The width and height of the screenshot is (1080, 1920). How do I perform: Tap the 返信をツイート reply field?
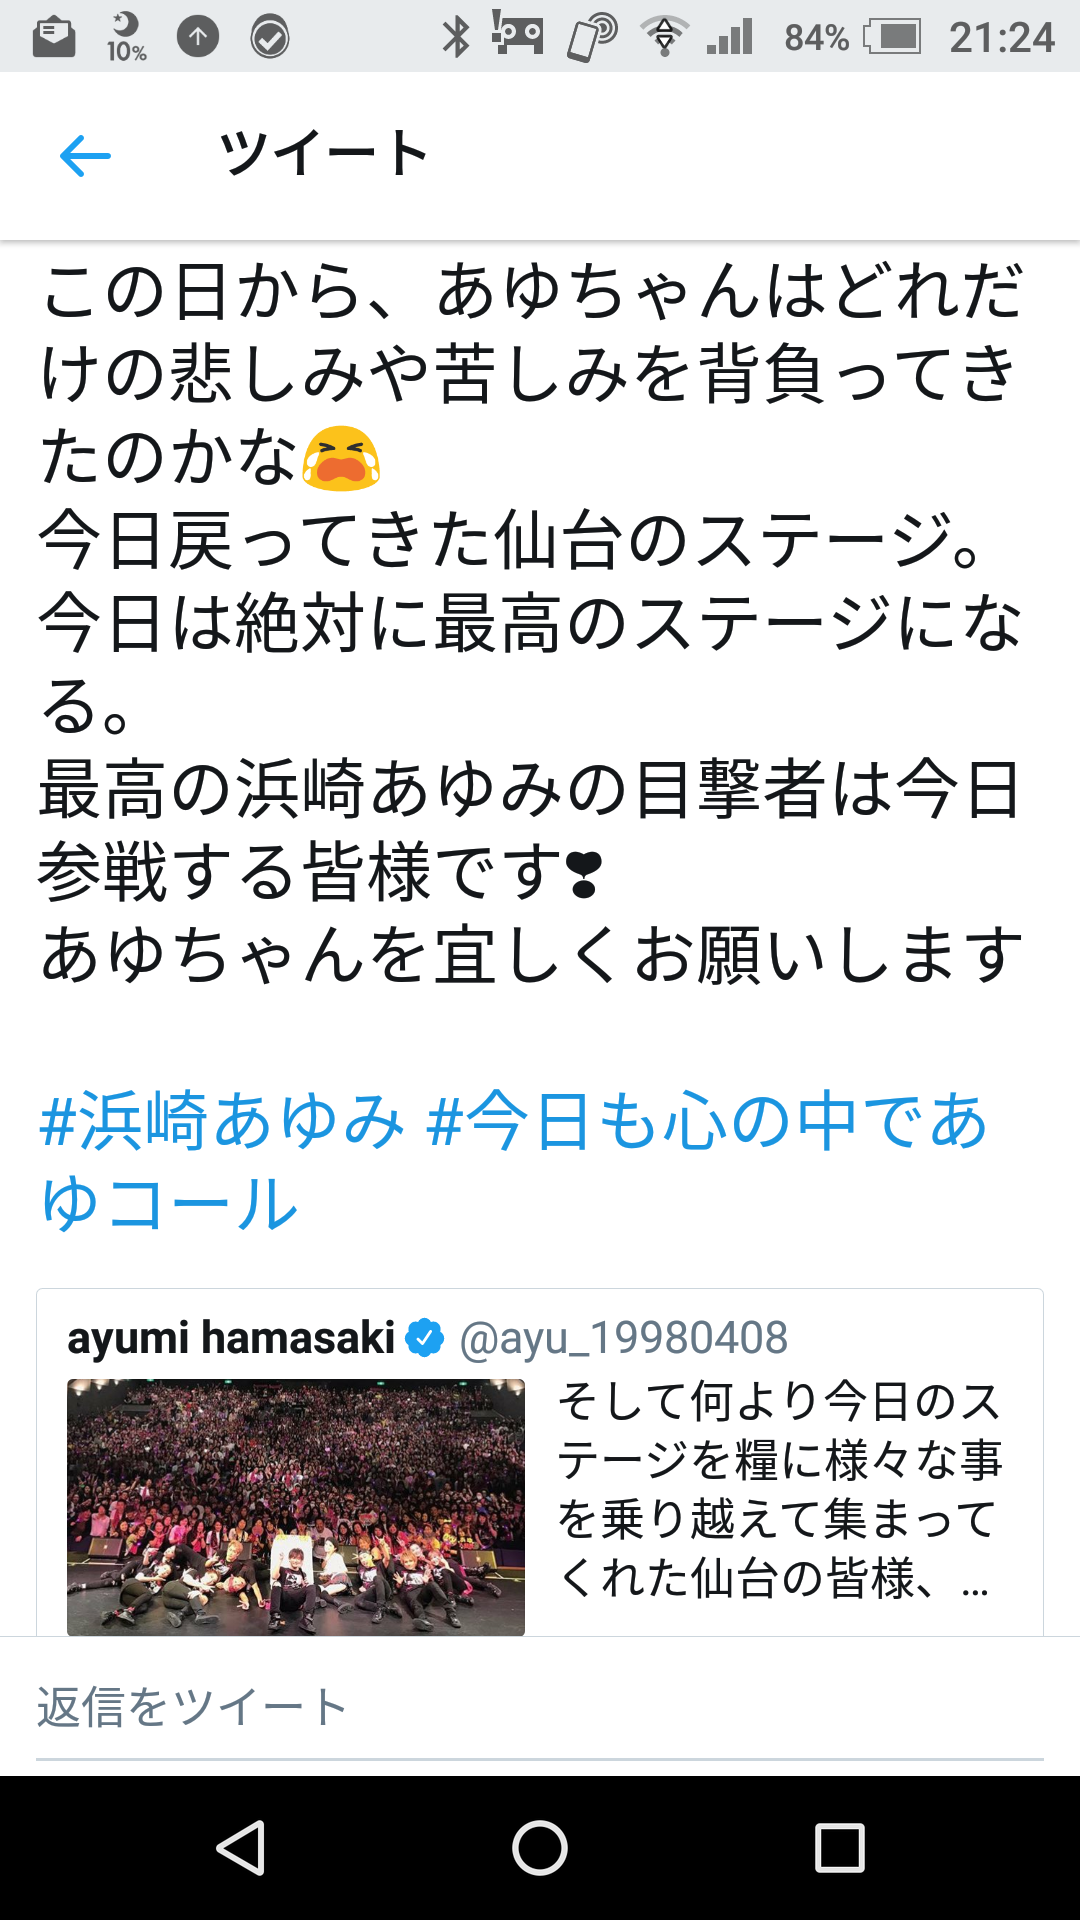[540, 1708]
